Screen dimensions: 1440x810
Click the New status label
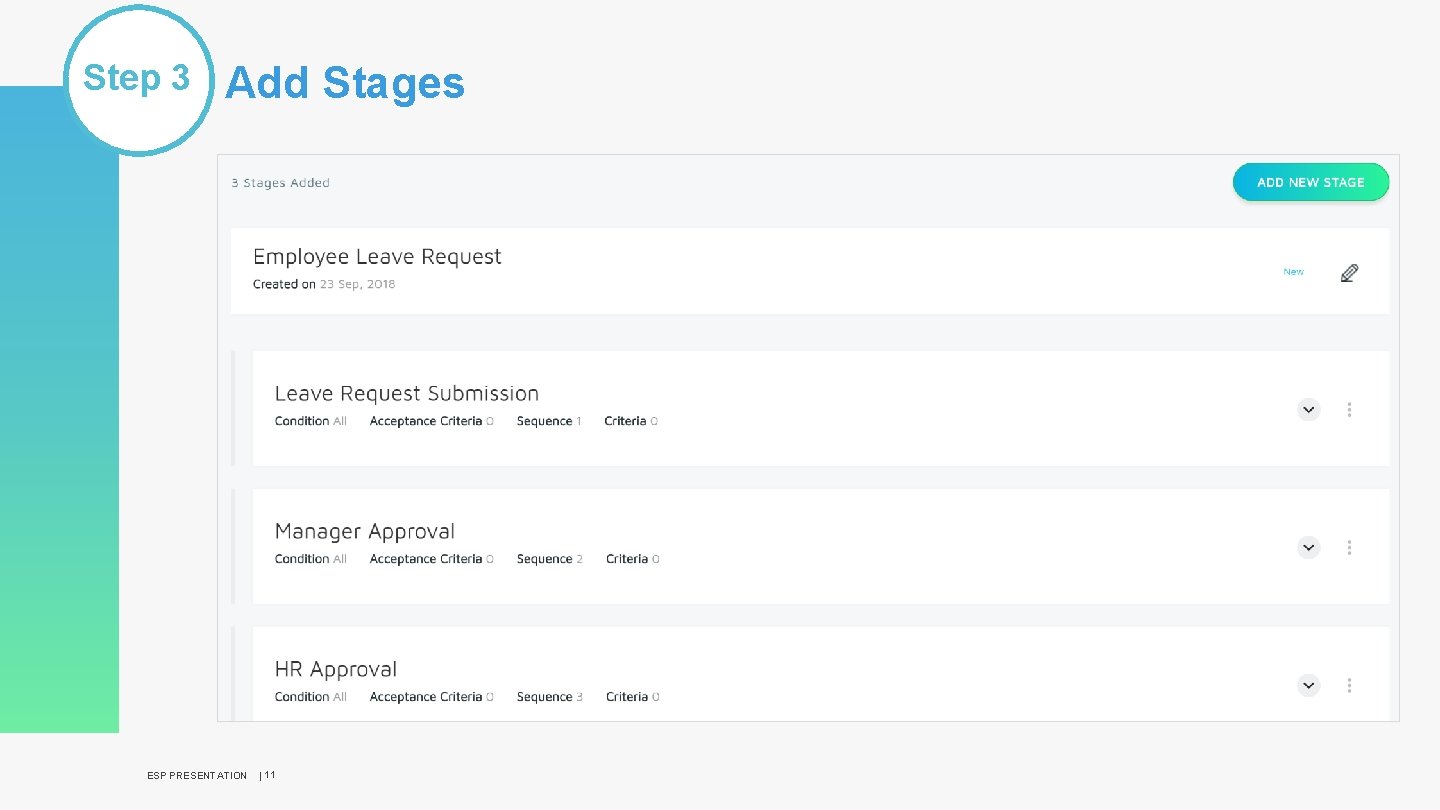pos(1293,271)
